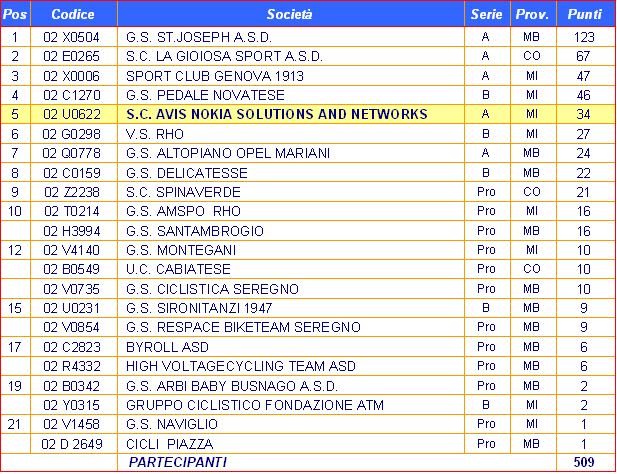Click code 02 X0006
This screenshot has width=617, height=474.
click(x=72, y=76)
